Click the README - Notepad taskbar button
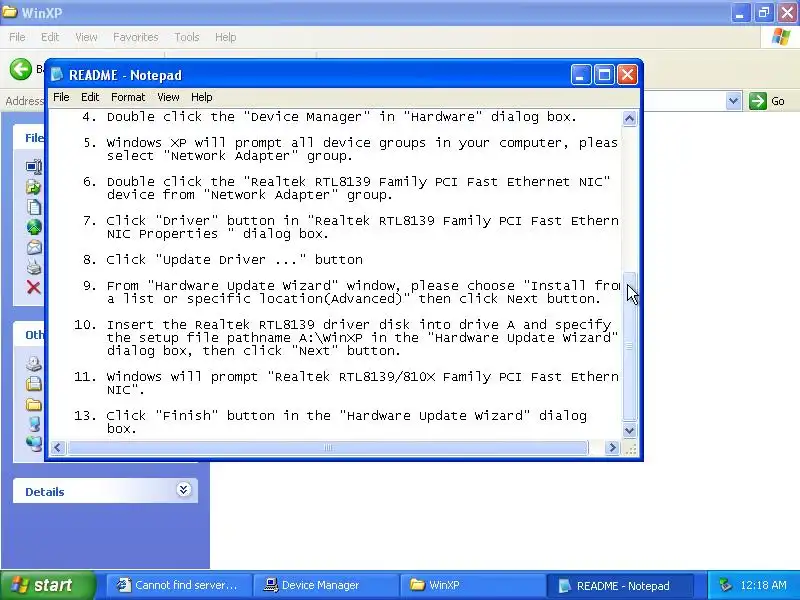 pyautogui.click(x=620, y=586)
